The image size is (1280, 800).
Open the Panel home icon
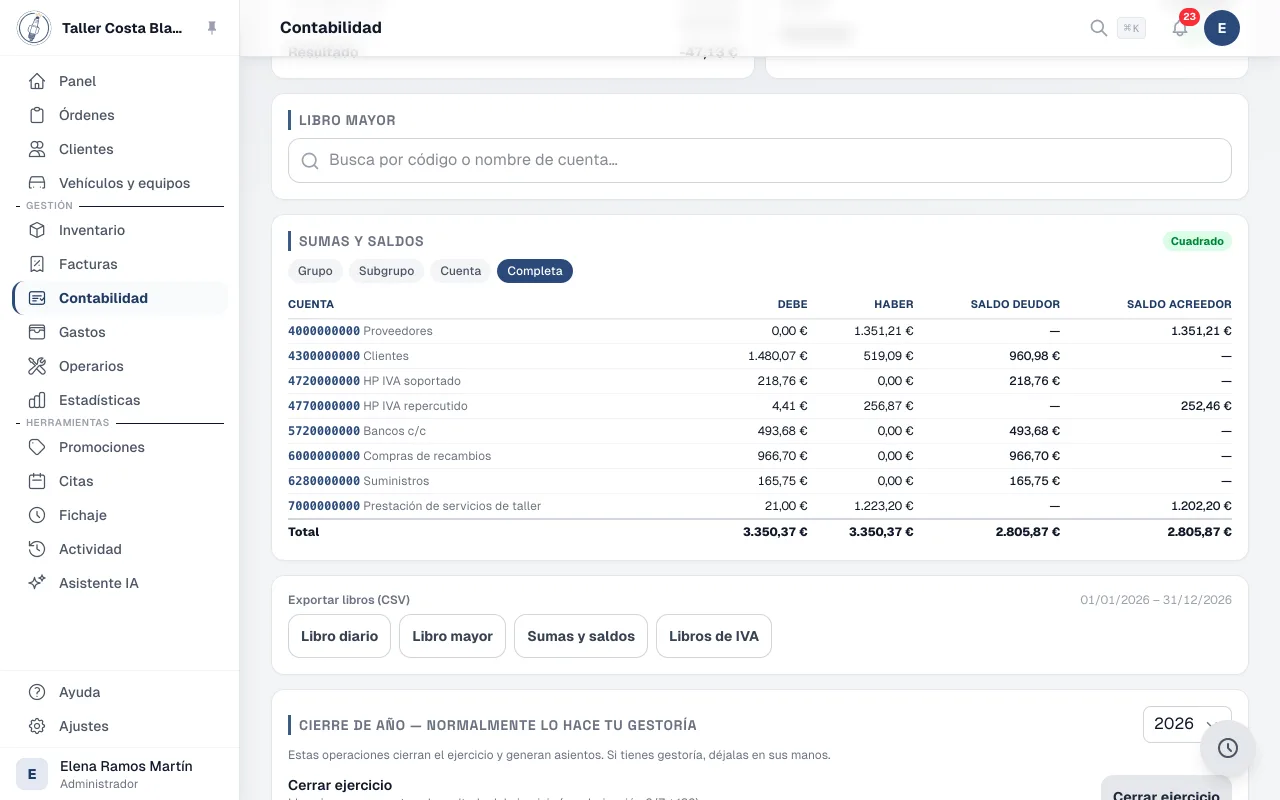pos(37,81)
